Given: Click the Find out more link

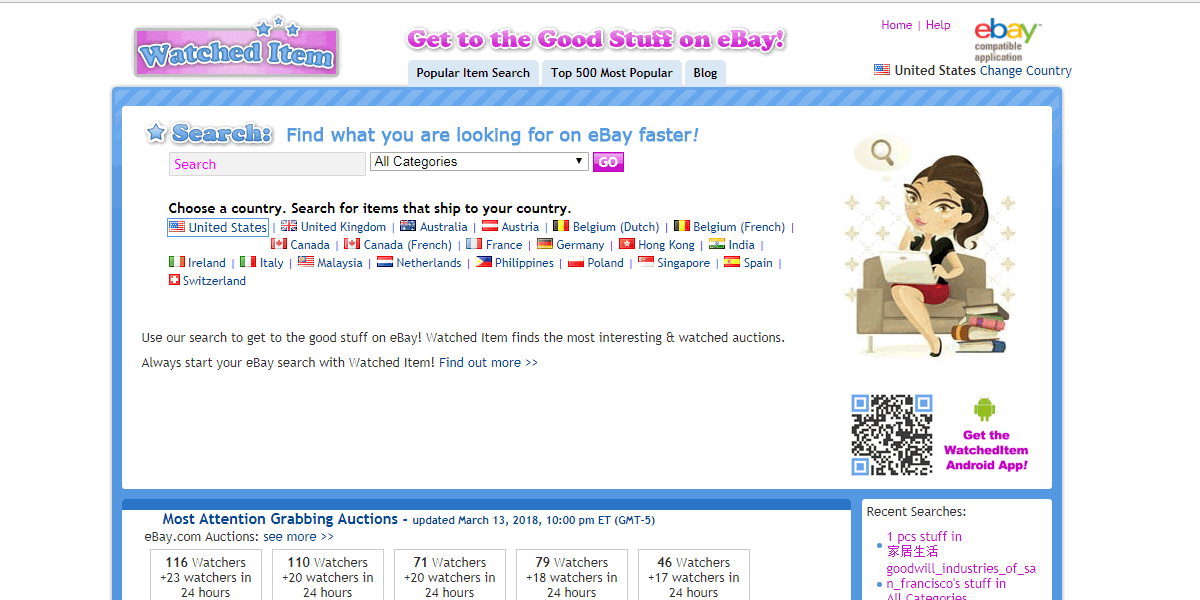Looking at the screenshot, I should (x=488, y=363).
